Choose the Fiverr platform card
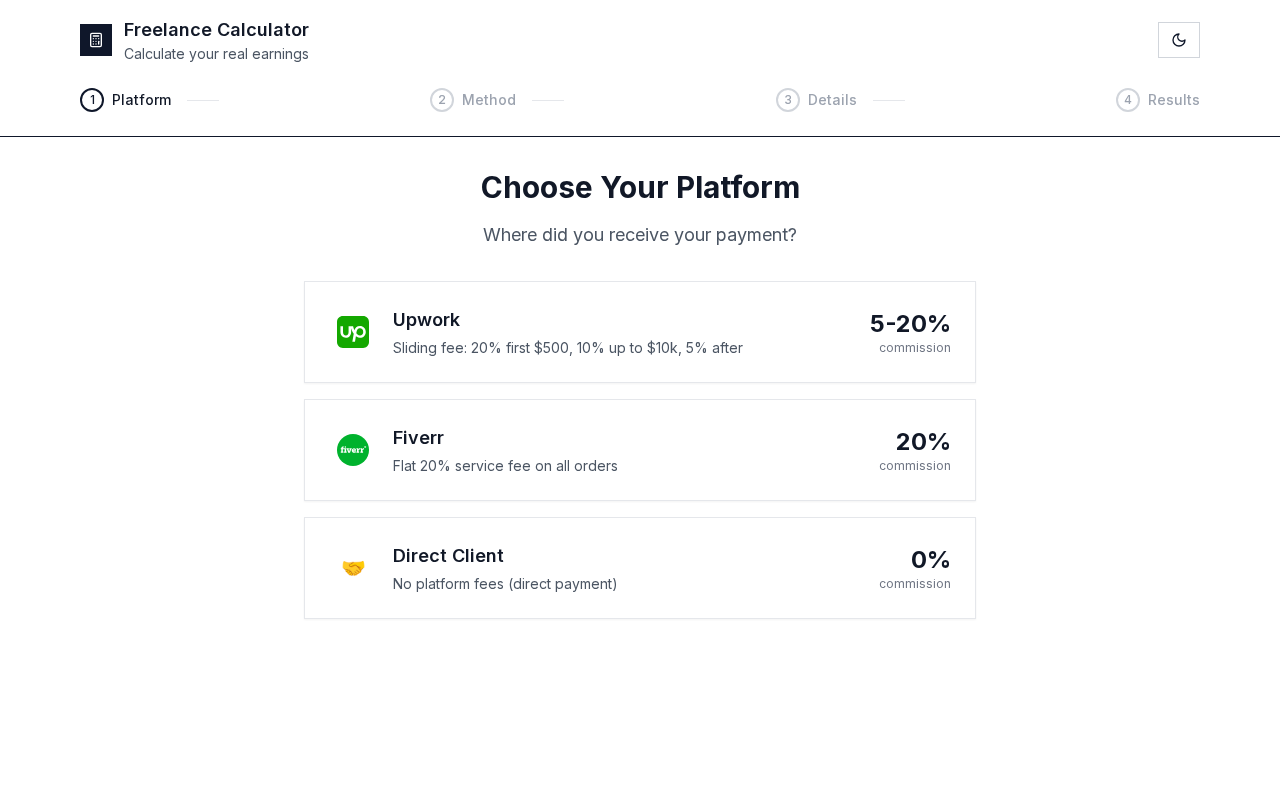This screenshot has height=800, width=1280. tap(640, 450)
